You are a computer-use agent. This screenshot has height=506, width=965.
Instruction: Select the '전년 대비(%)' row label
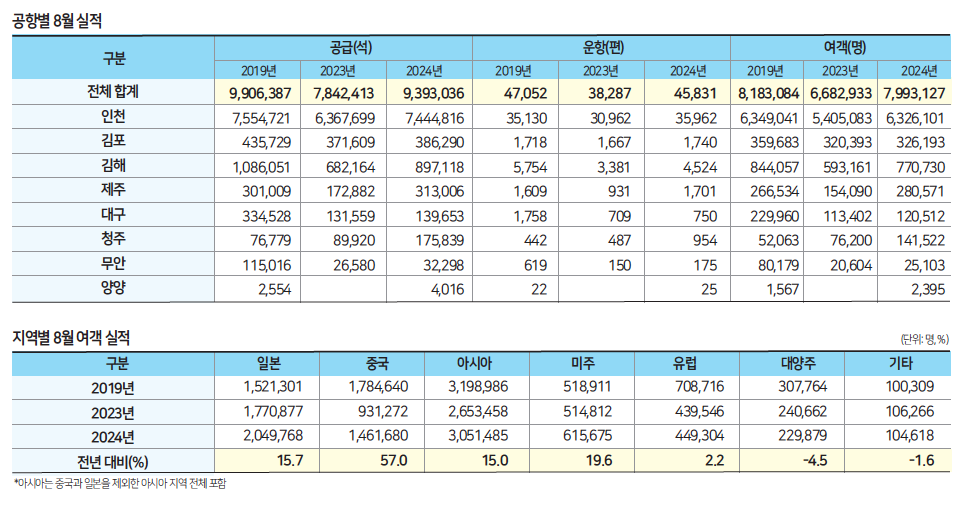pos(113,462)
